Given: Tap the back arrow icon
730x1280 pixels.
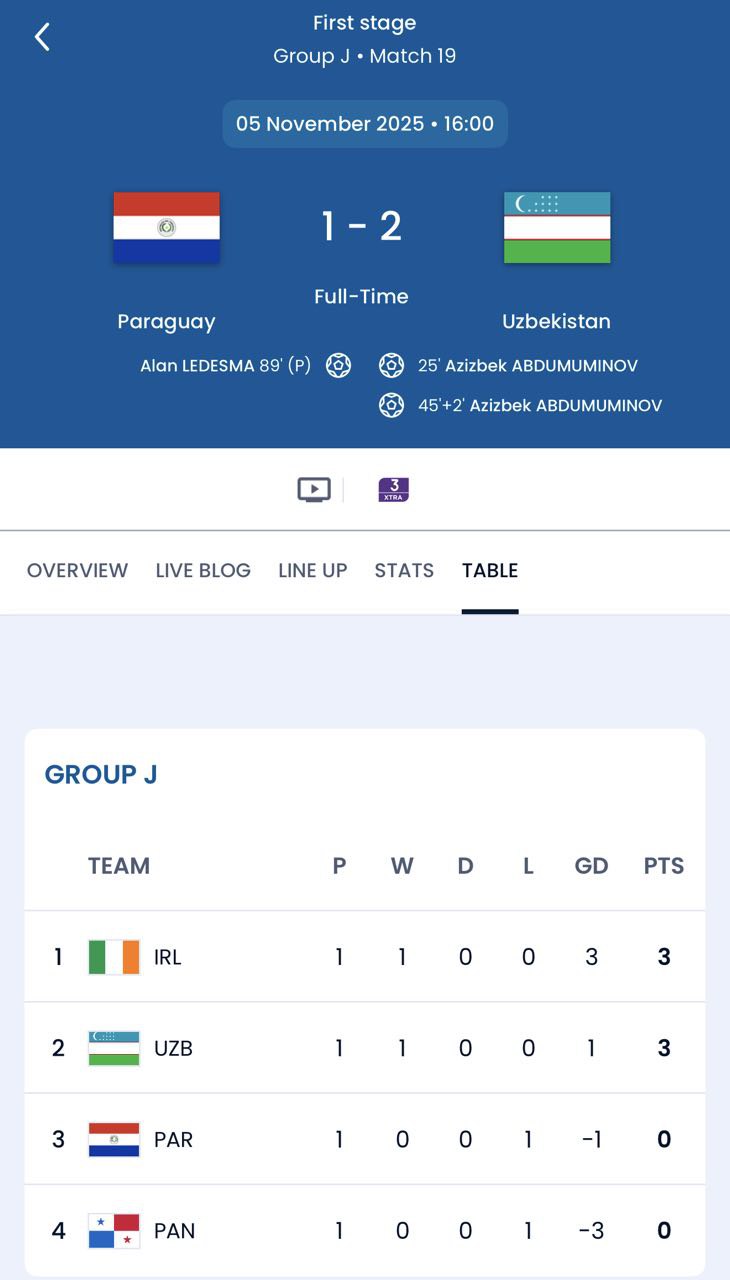Looking at the screenshot, I should [42, 38].
